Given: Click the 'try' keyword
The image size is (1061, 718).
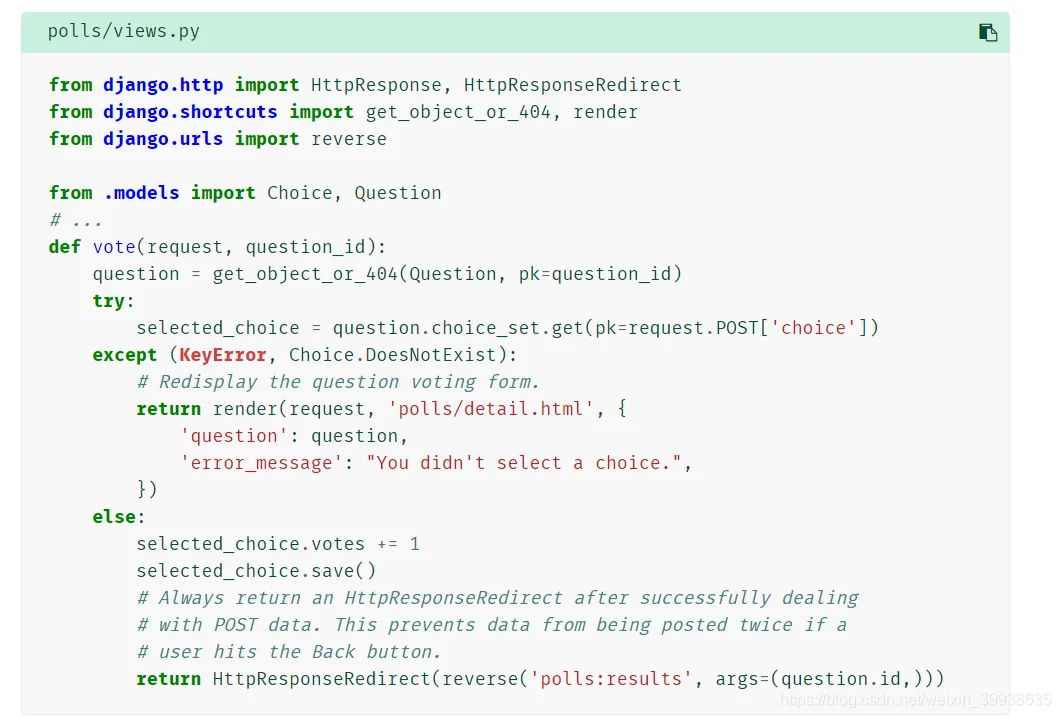Looking at the screenshot, I should pos(109,301).
